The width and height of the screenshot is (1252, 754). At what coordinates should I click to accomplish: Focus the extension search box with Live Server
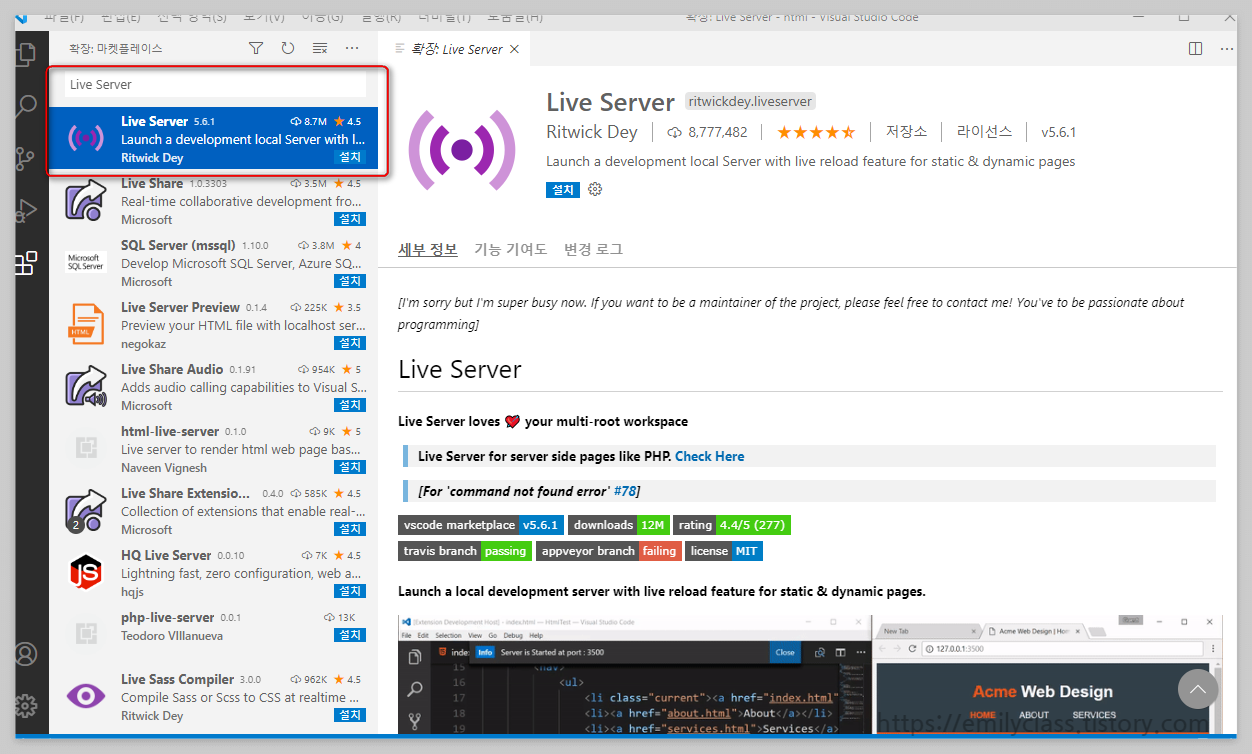pos(216,85)
